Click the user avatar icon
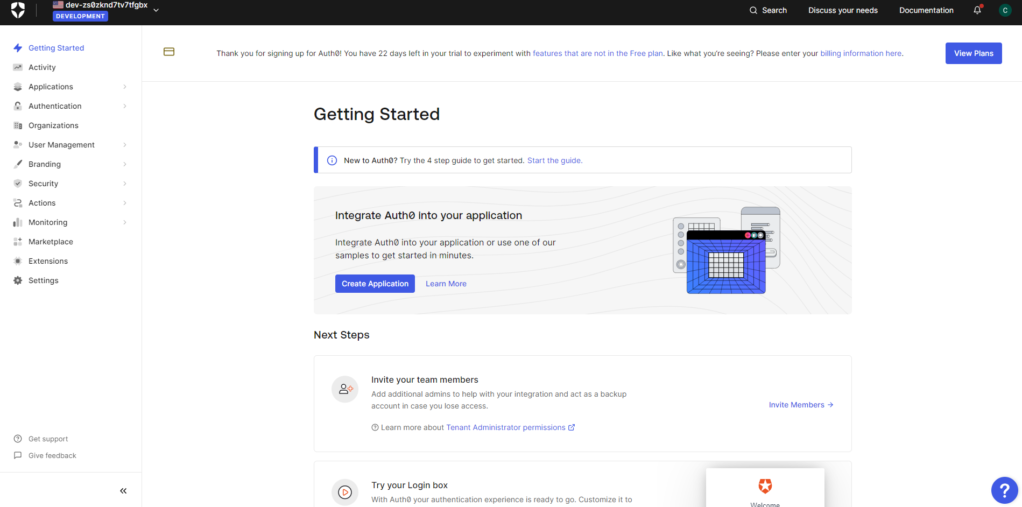1022x507 pixels. [x=1005, y=10]
